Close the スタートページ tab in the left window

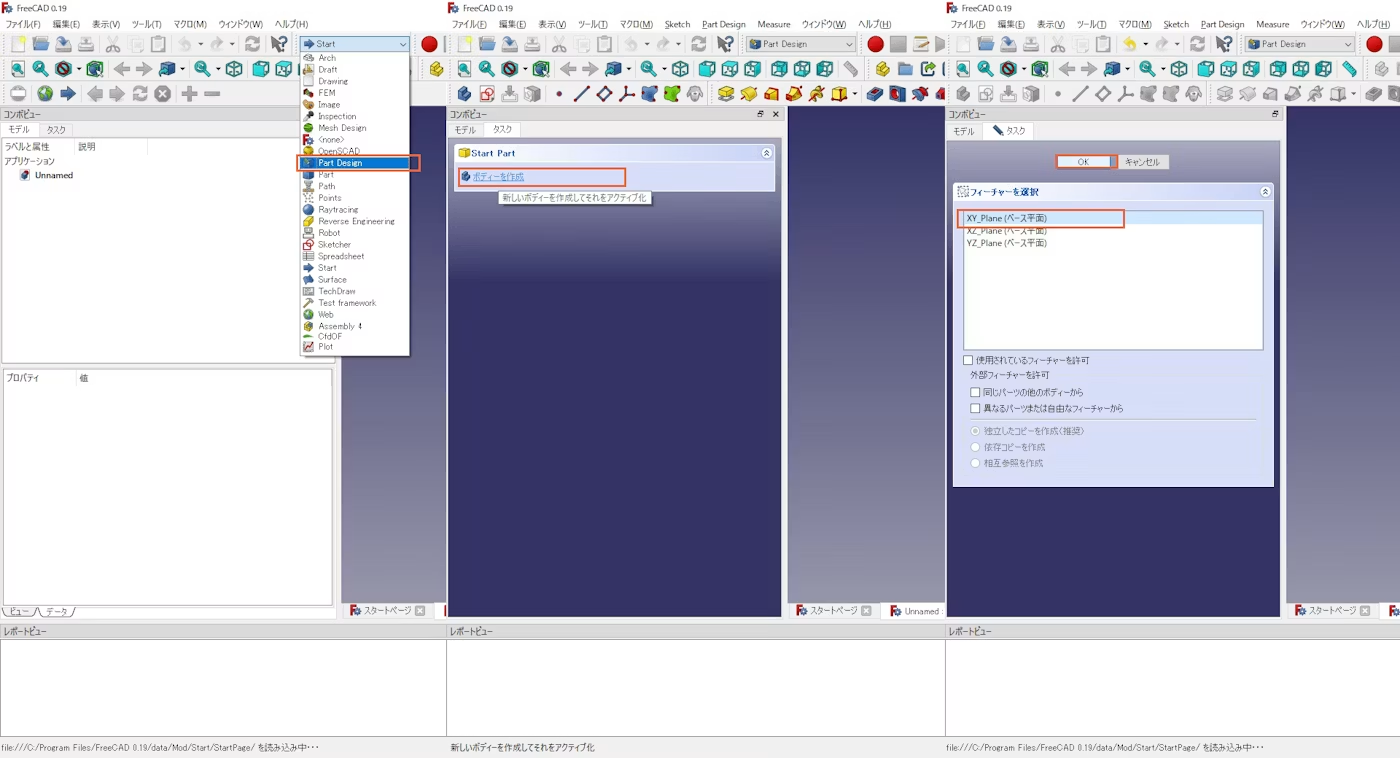[x=420, y=611]
